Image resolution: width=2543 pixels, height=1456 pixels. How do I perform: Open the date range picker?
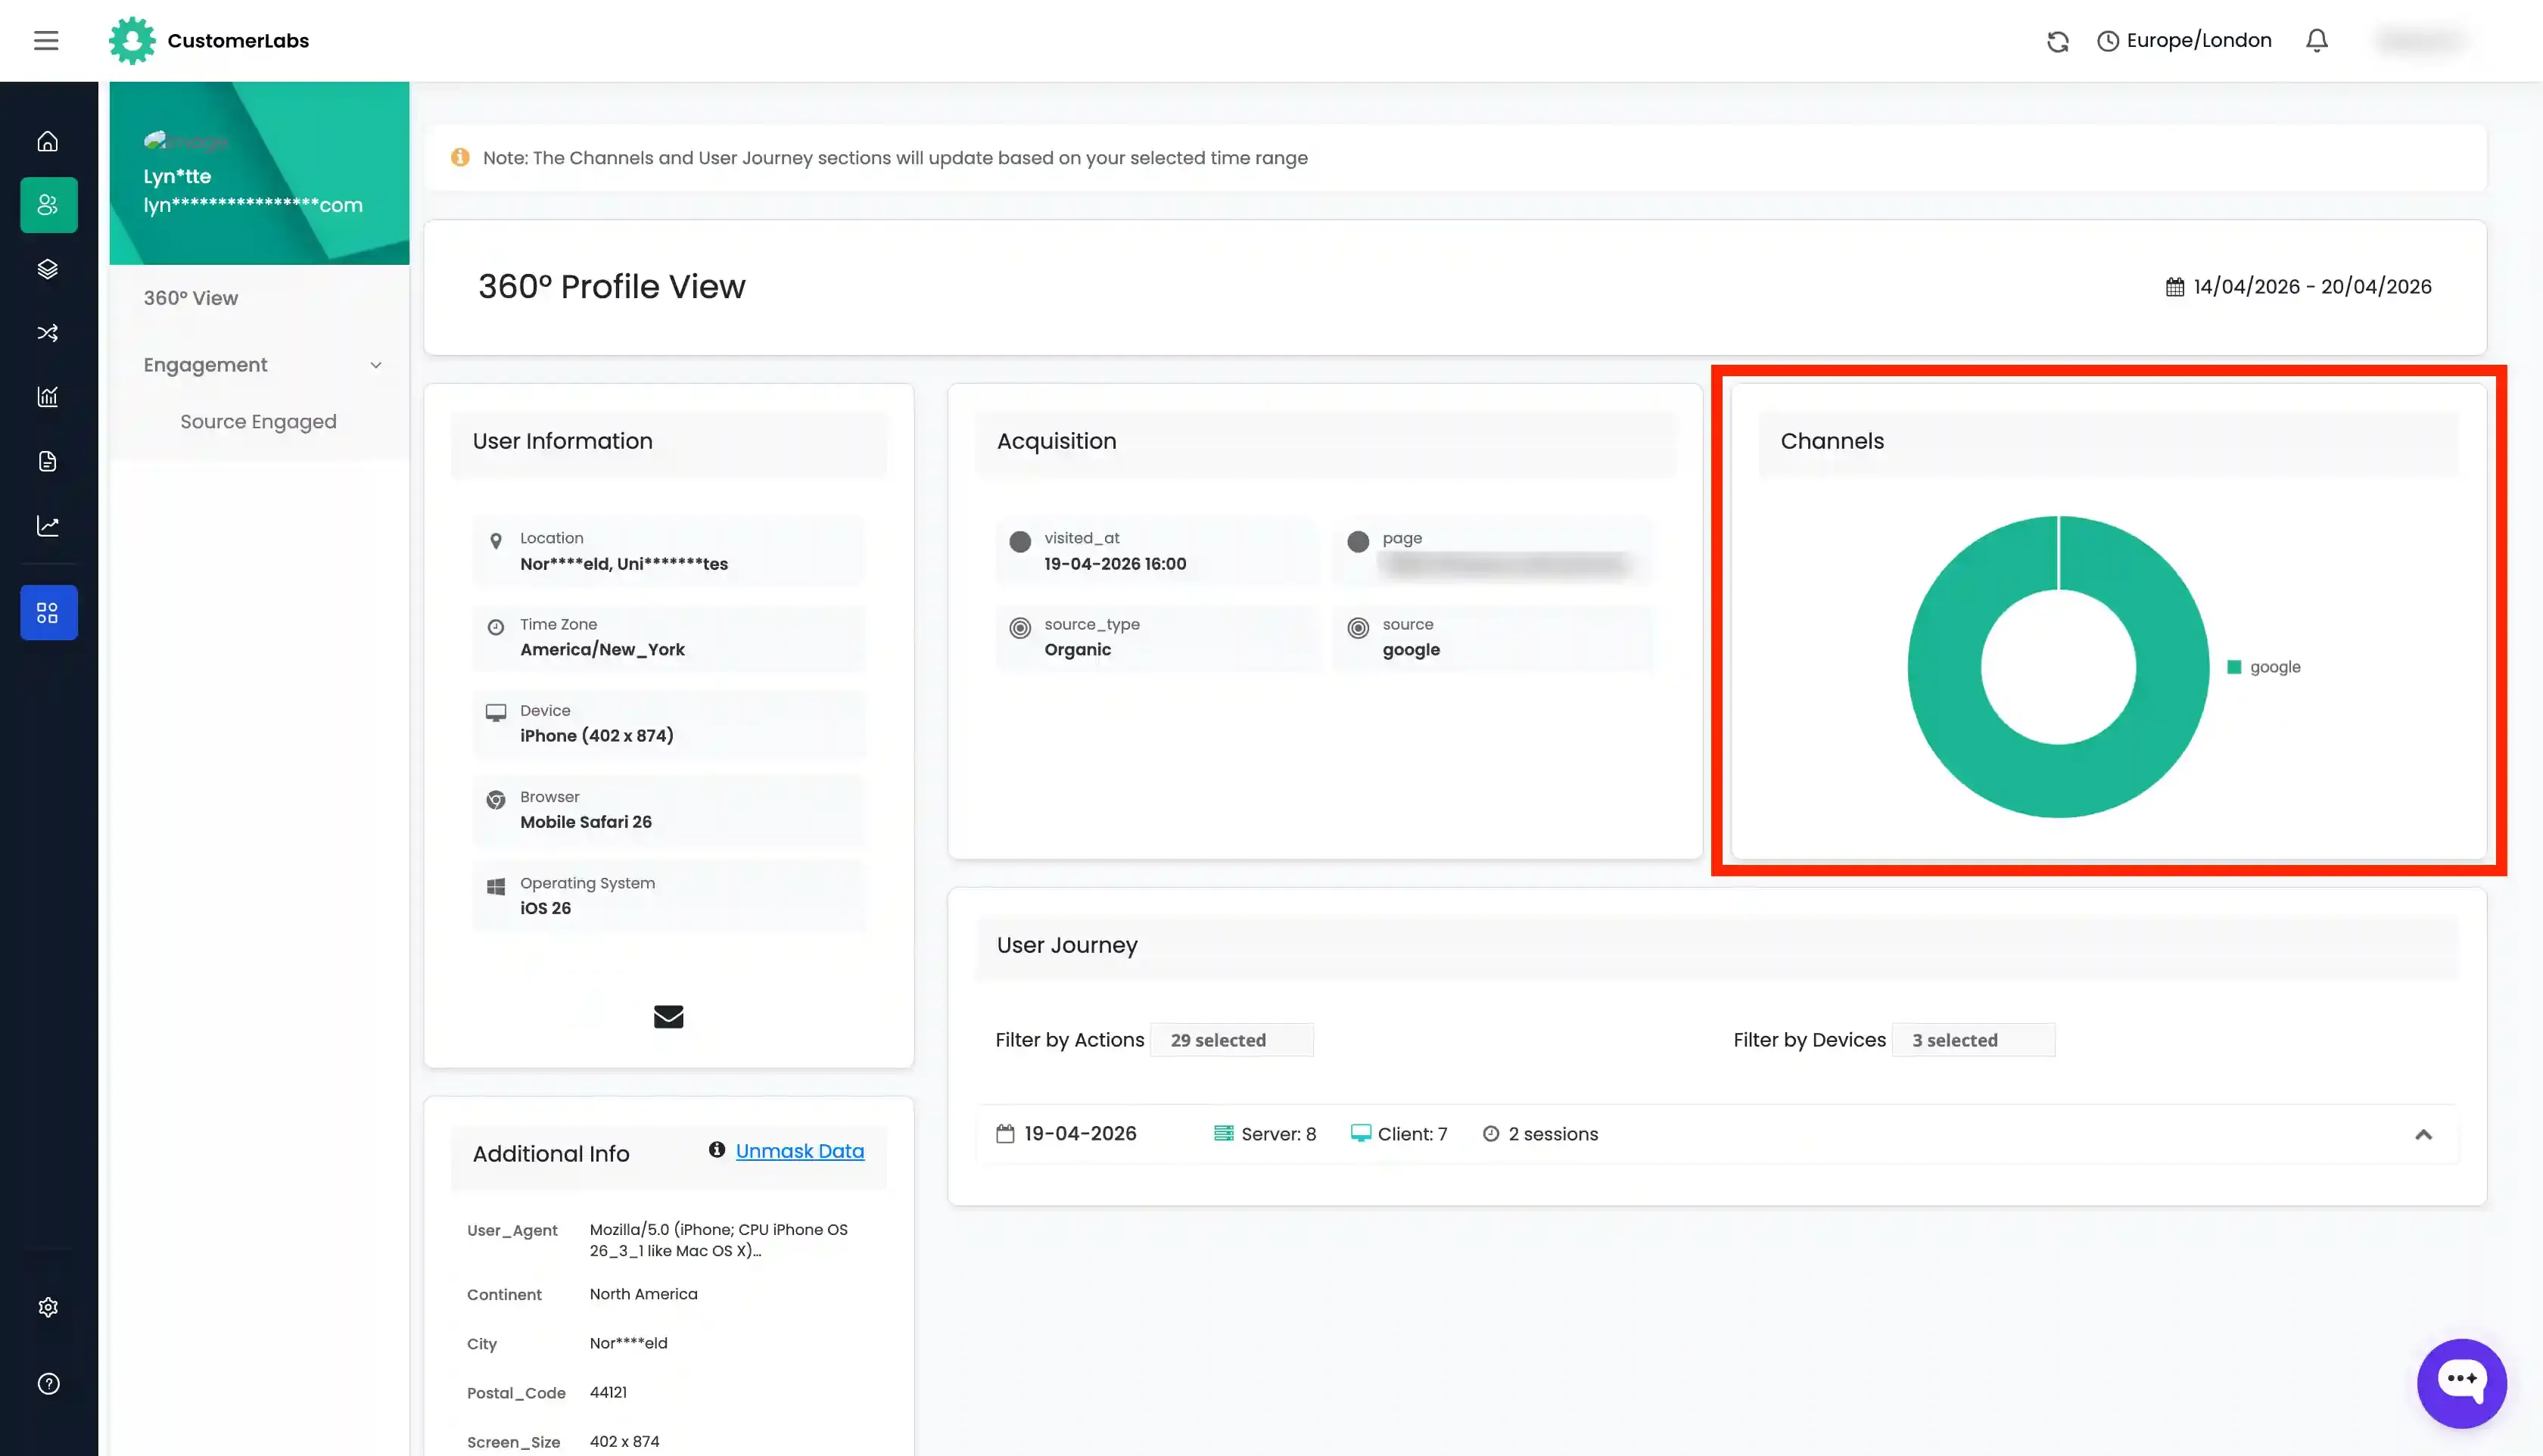[x=2299, y=287]
